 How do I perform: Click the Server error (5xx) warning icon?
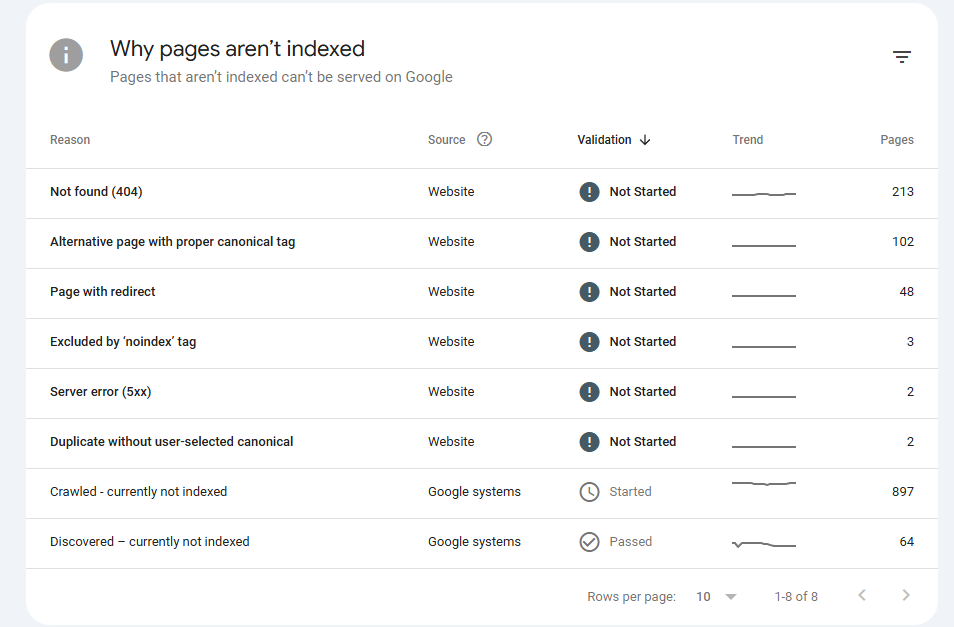589,392
